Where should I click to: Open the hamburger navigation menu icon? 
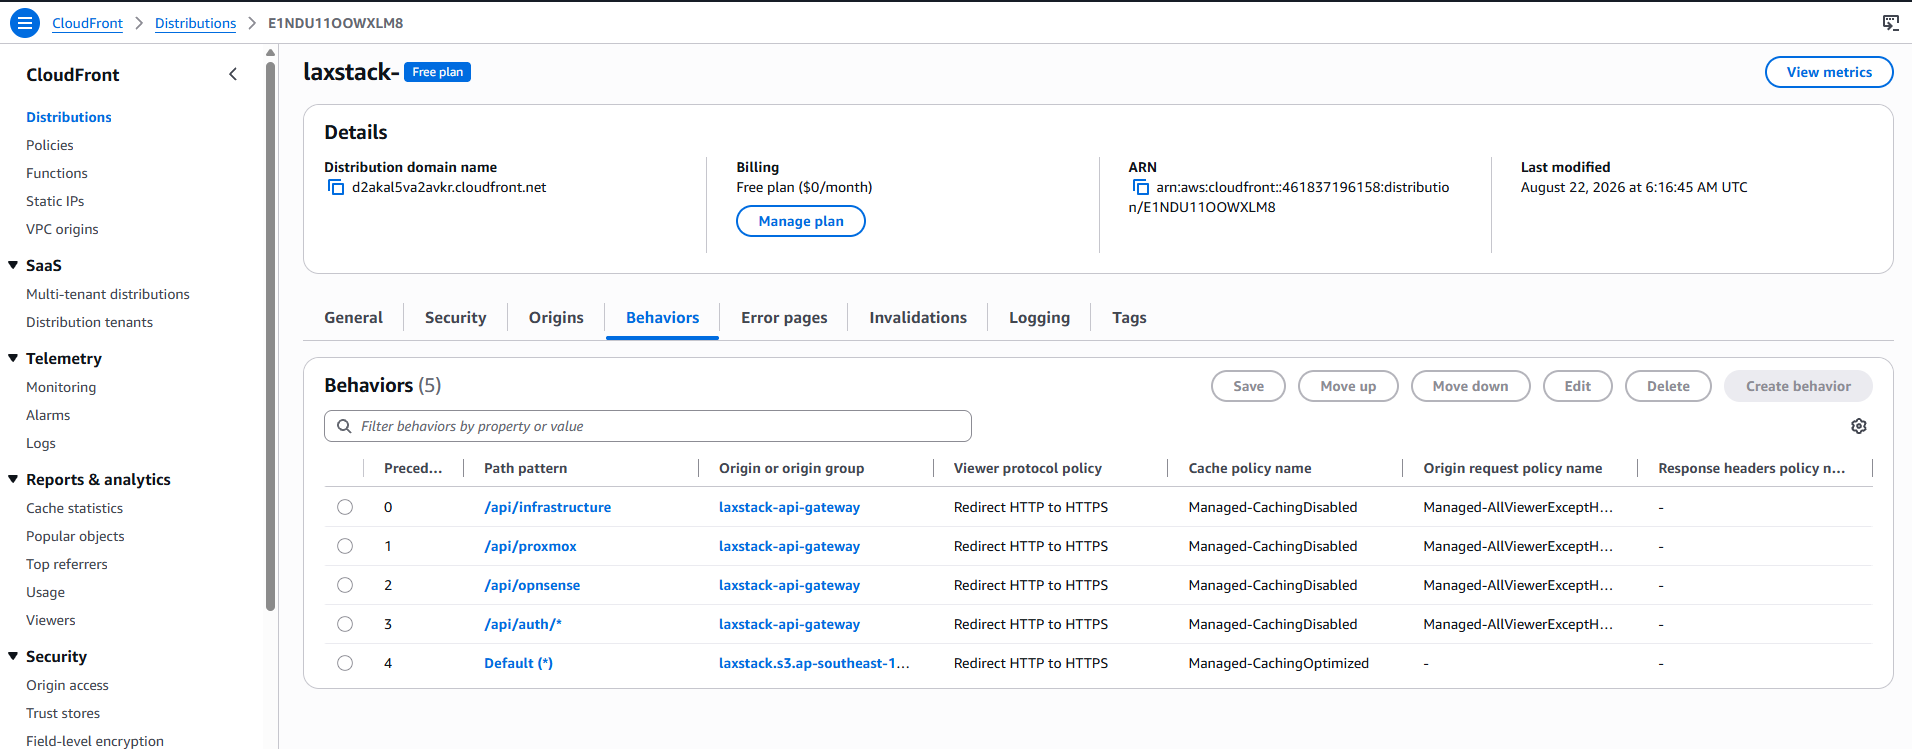25,23
